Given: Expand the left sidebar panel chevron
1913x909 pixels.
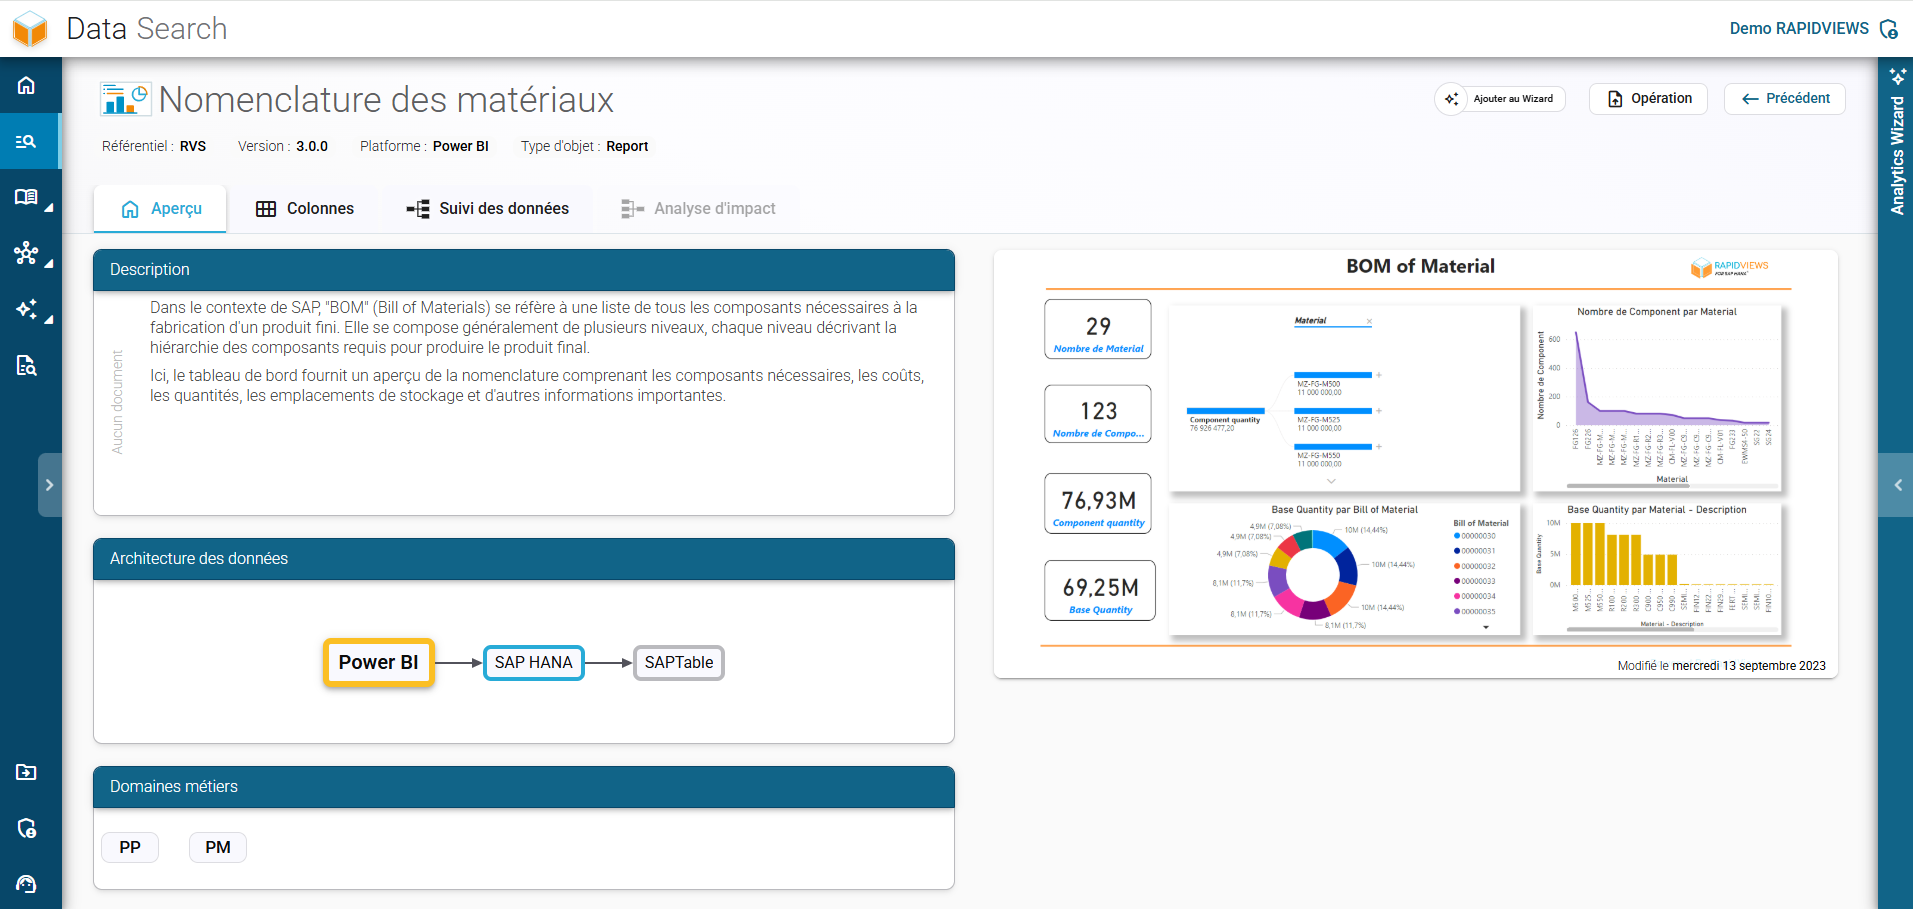Looking at the screenshot, I should (x=50, y=485).
